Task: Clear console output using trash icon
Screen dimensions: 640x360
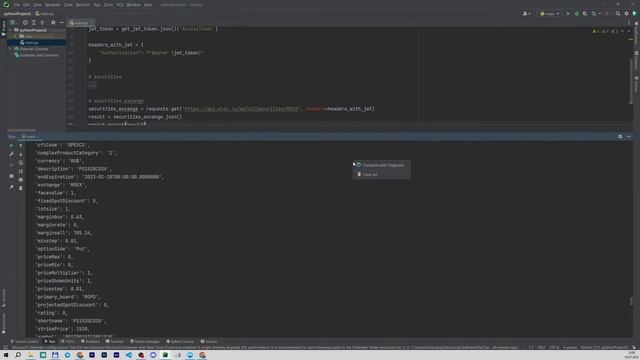Action: [21, 188]
